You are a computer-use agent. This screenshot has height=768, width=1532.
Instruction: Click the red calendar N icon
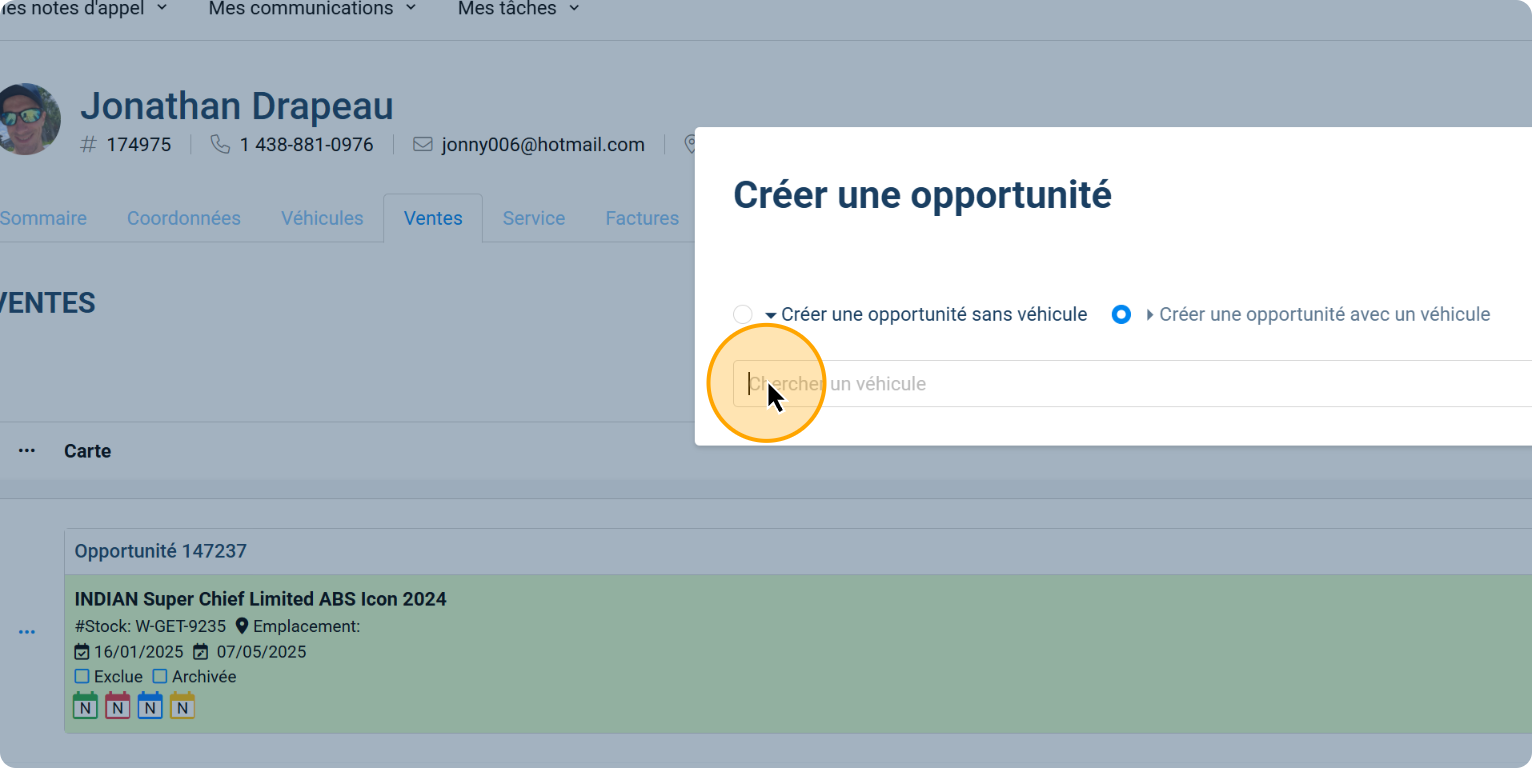(117, 706)
